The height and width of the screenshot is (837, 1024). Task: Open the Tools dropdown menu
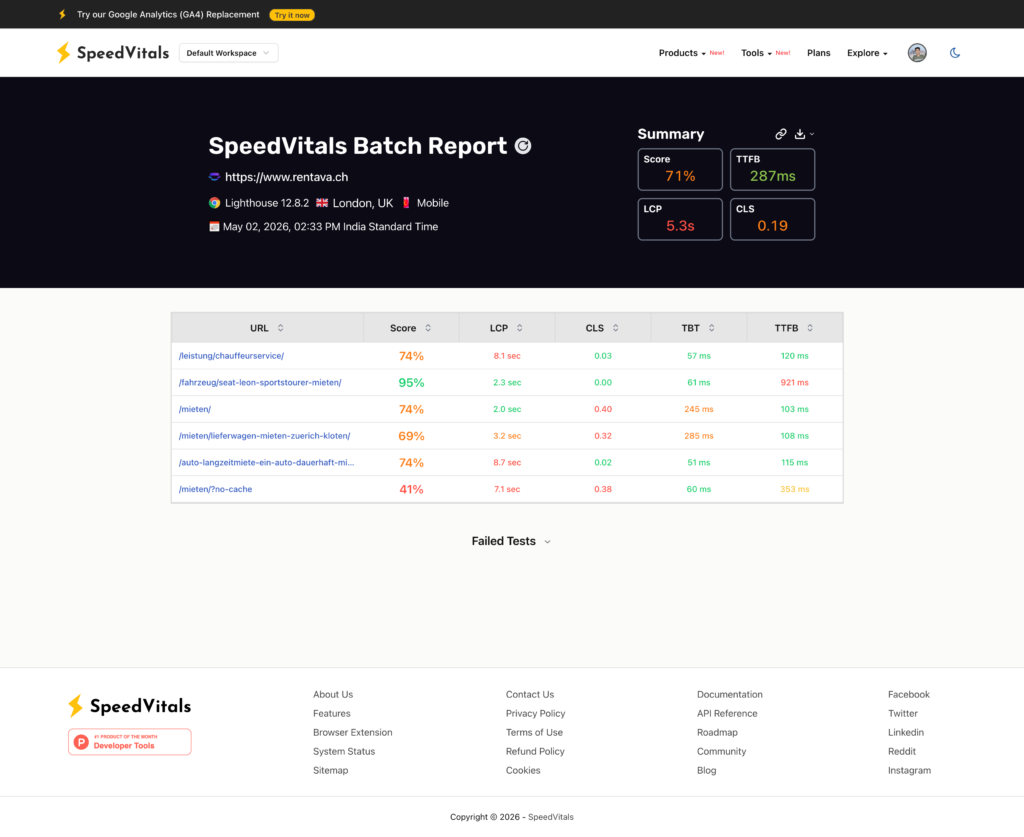[x=756, y=53]
